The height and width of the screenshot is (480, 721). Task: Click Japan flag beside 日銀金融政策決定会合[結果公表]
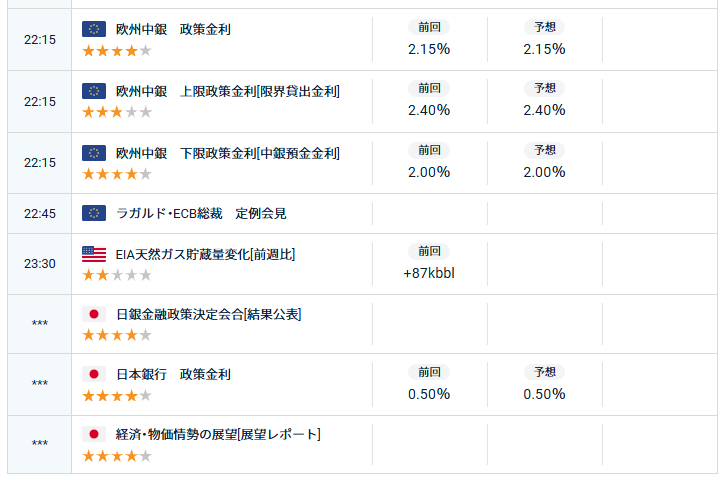pos(94,314)
